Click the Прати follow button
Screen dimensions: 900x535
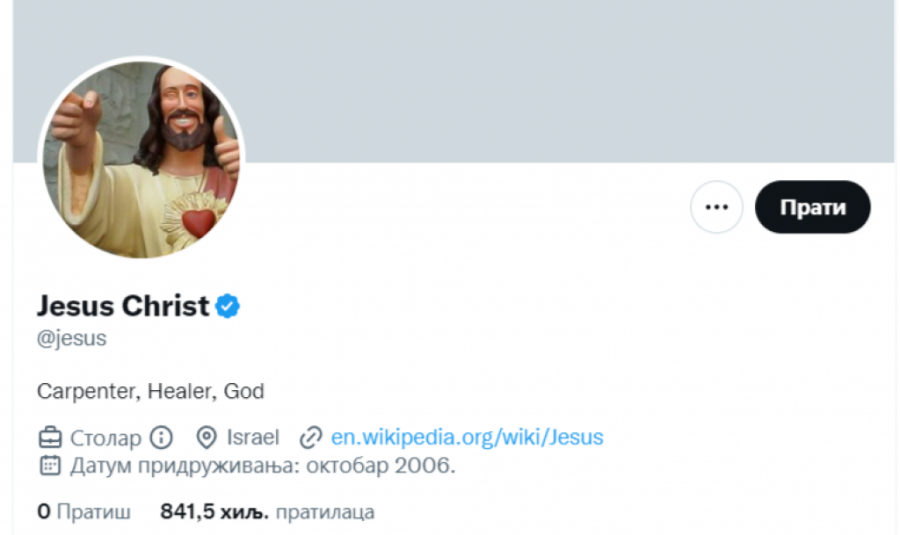[812, 207]
